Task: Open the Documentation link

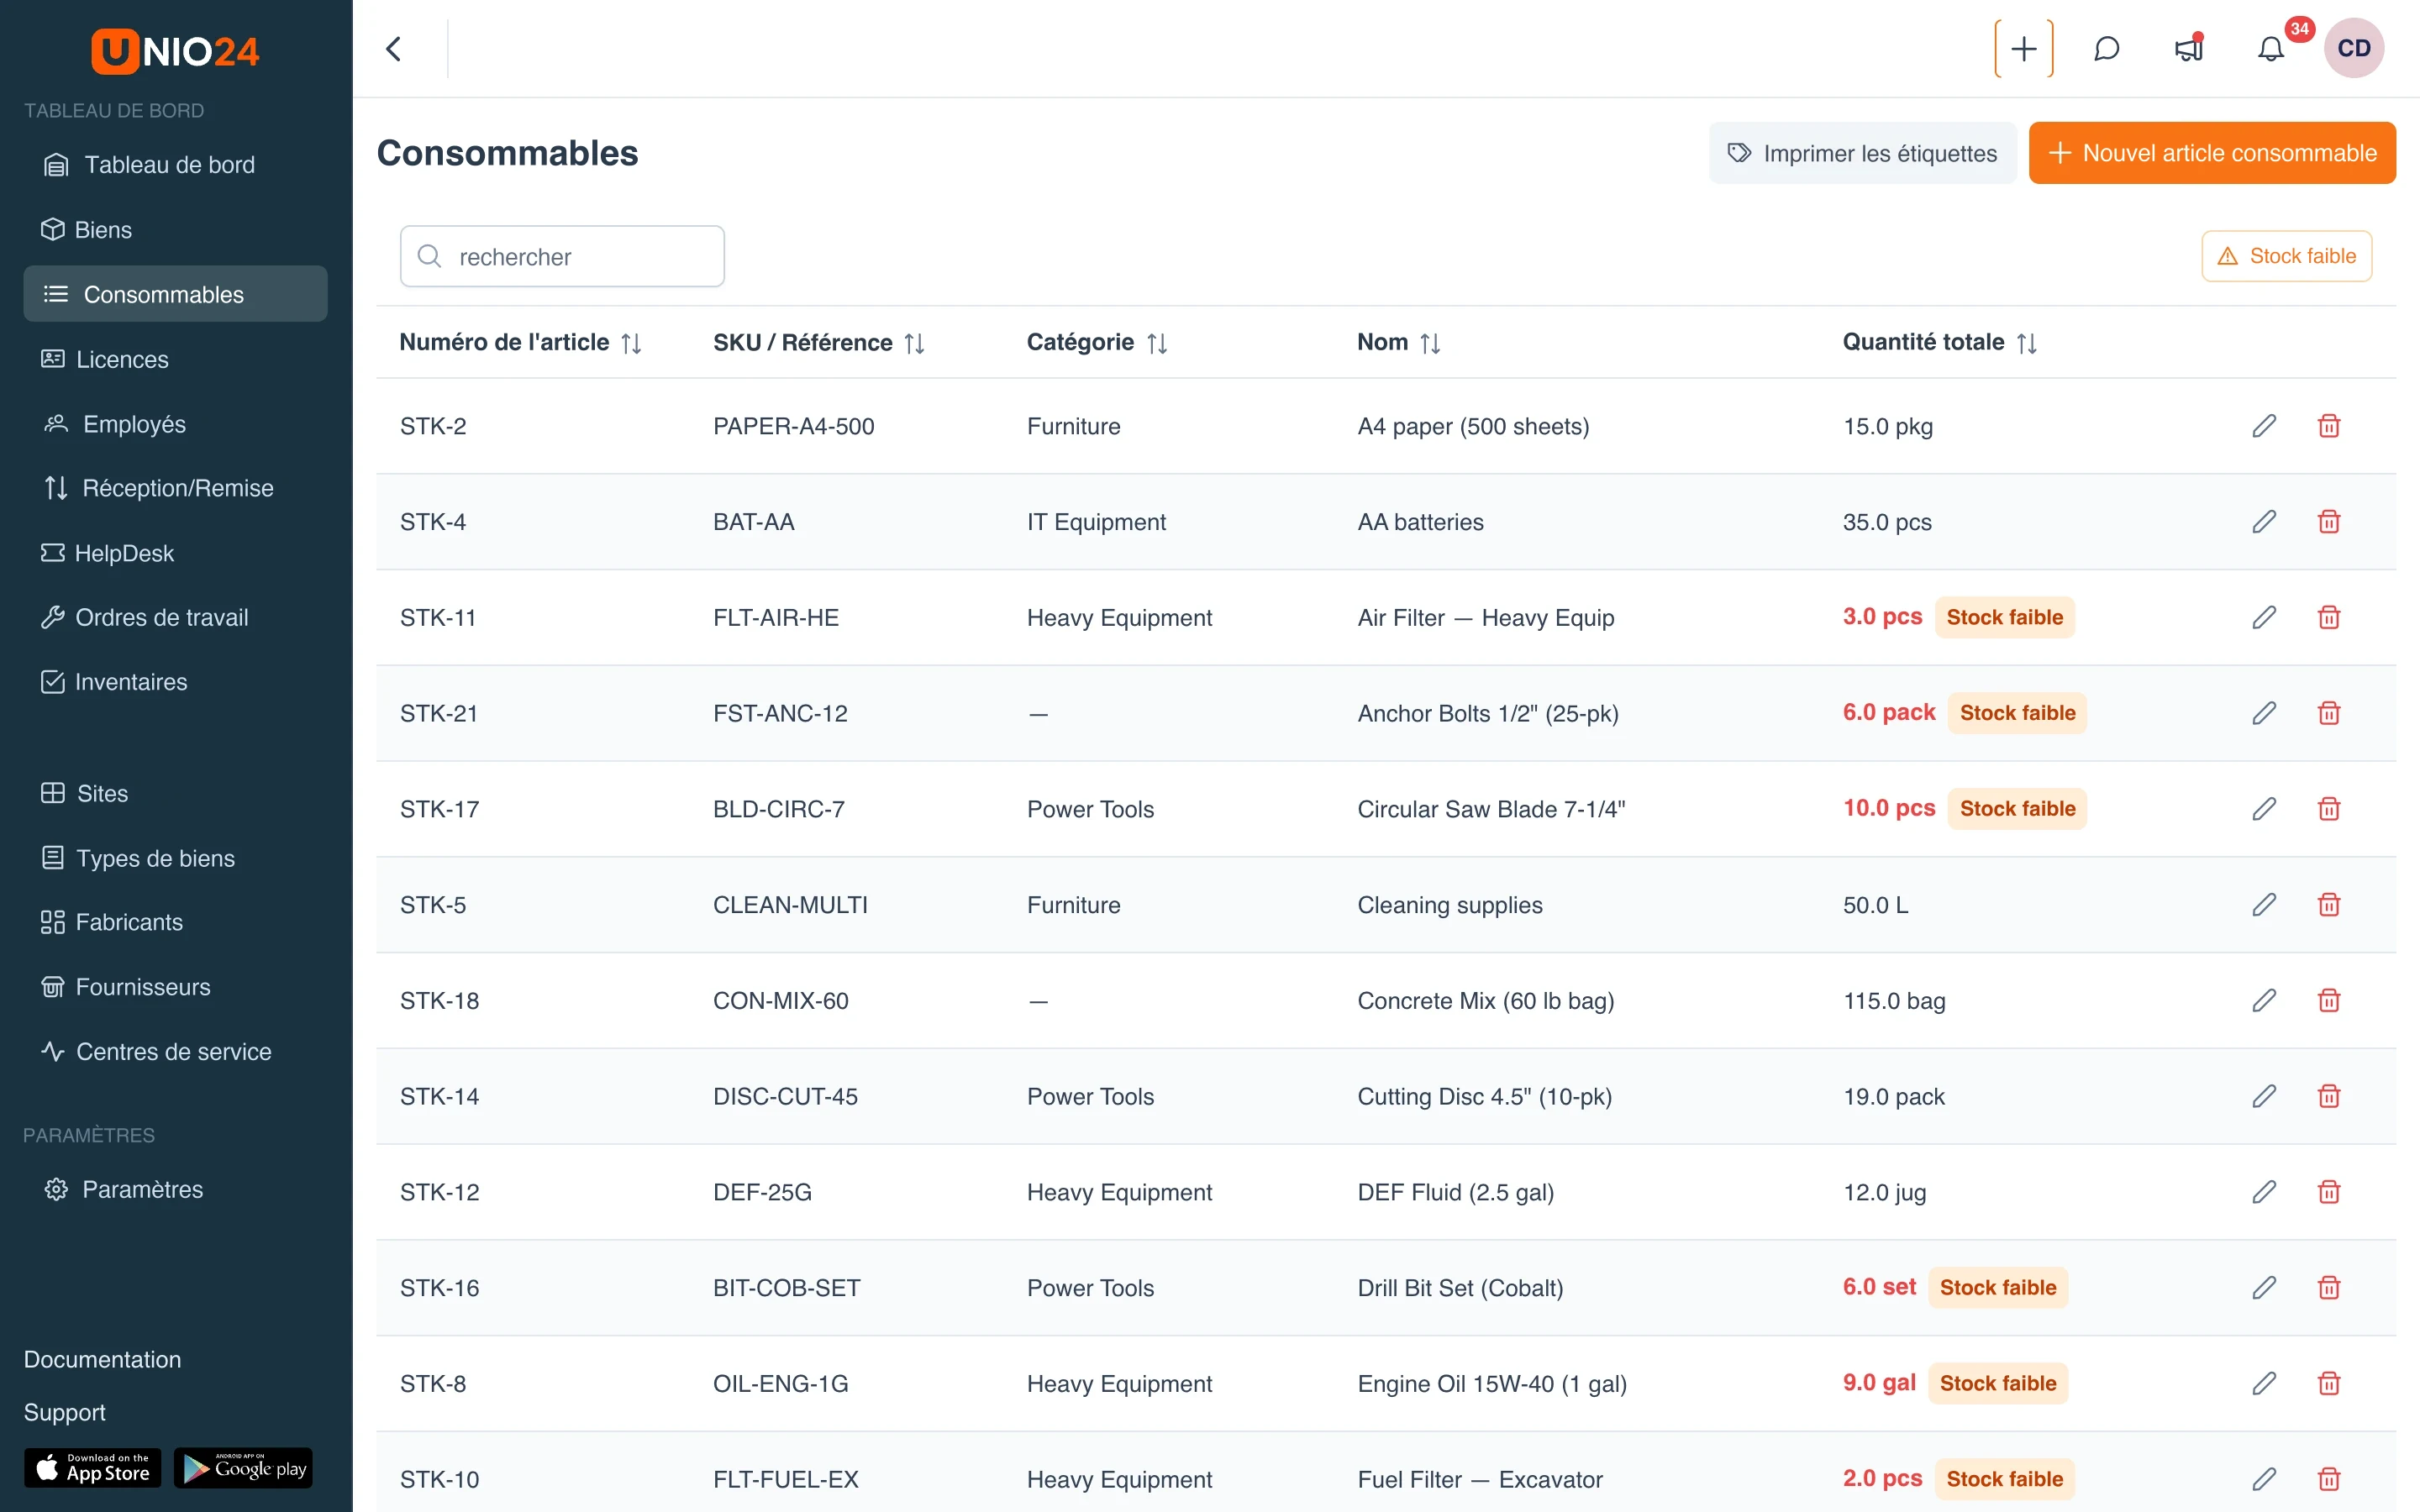Action: [102, 1359]
